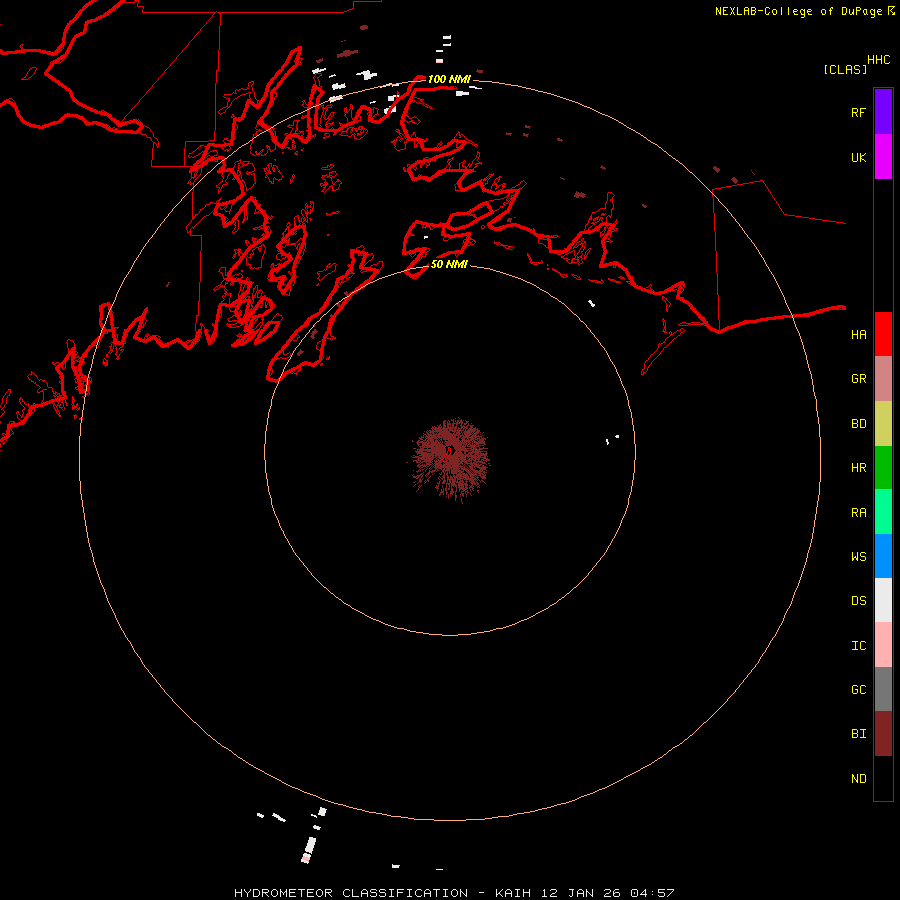Viewport: 900px width, 900px height.
Task: Select the WS legend label
Action: (858, 556)
